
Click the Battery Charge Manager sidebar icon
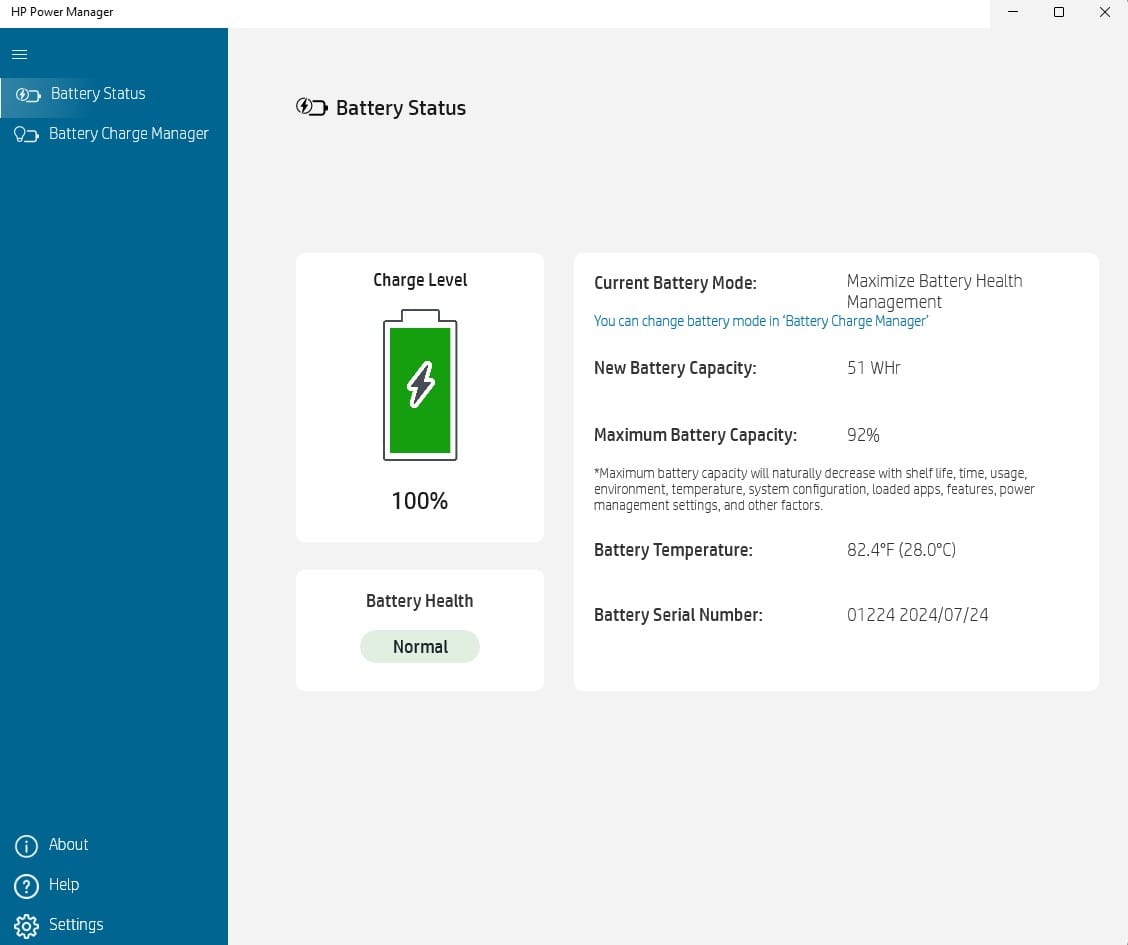point(26,134)
